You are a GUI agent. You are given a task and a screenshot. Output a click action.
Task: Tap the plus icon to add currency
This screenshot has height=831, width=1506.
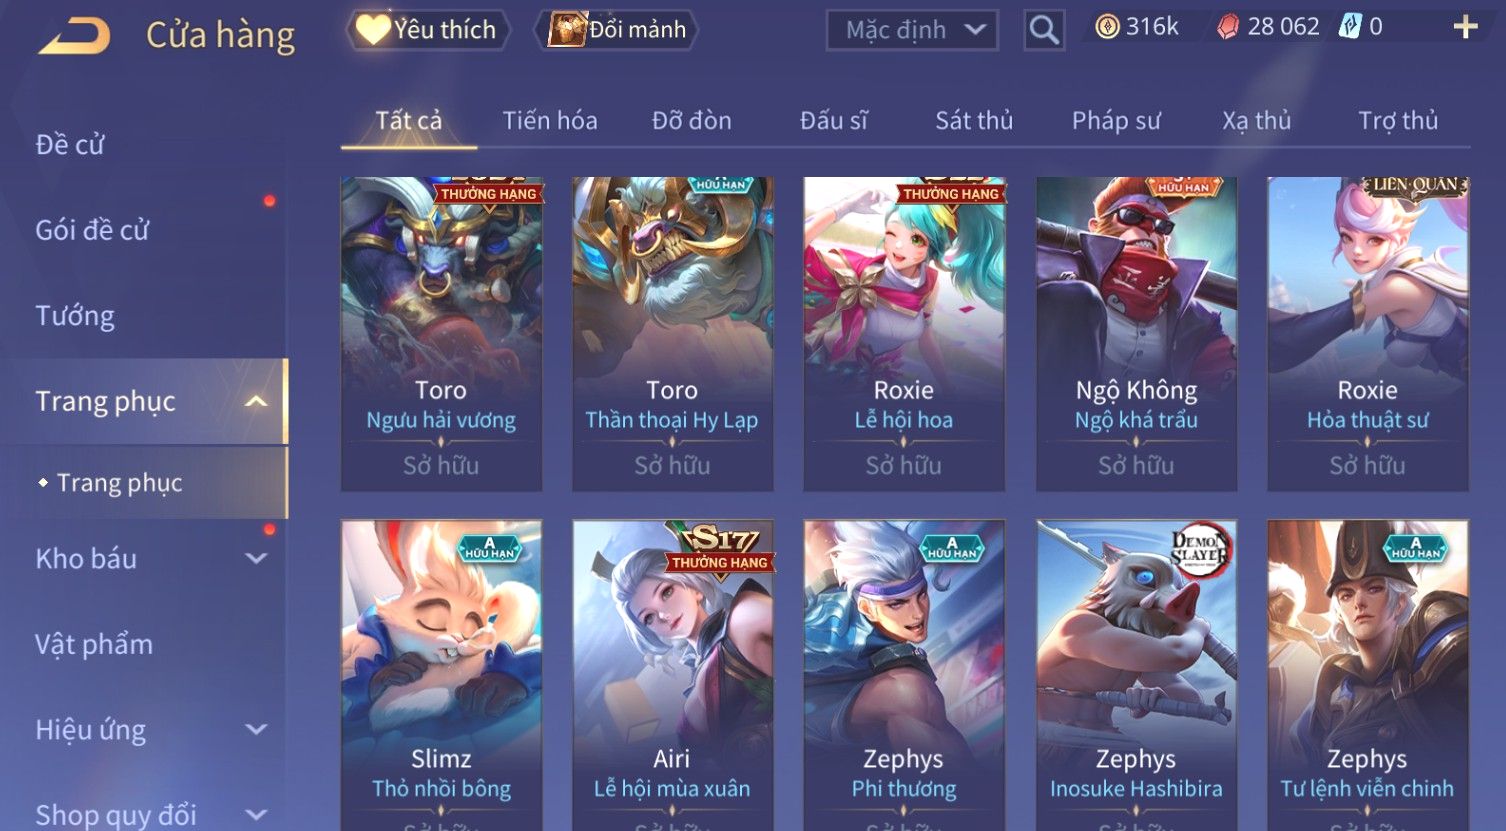tap(1465, 27)
